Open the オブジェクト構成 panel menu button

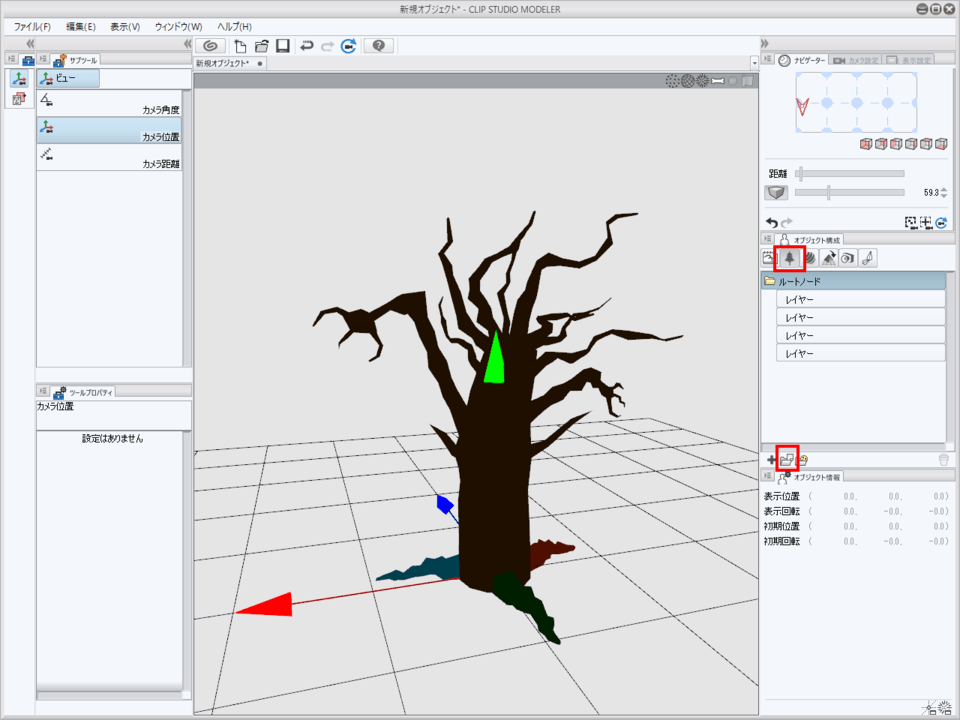(x=768, y=239)
